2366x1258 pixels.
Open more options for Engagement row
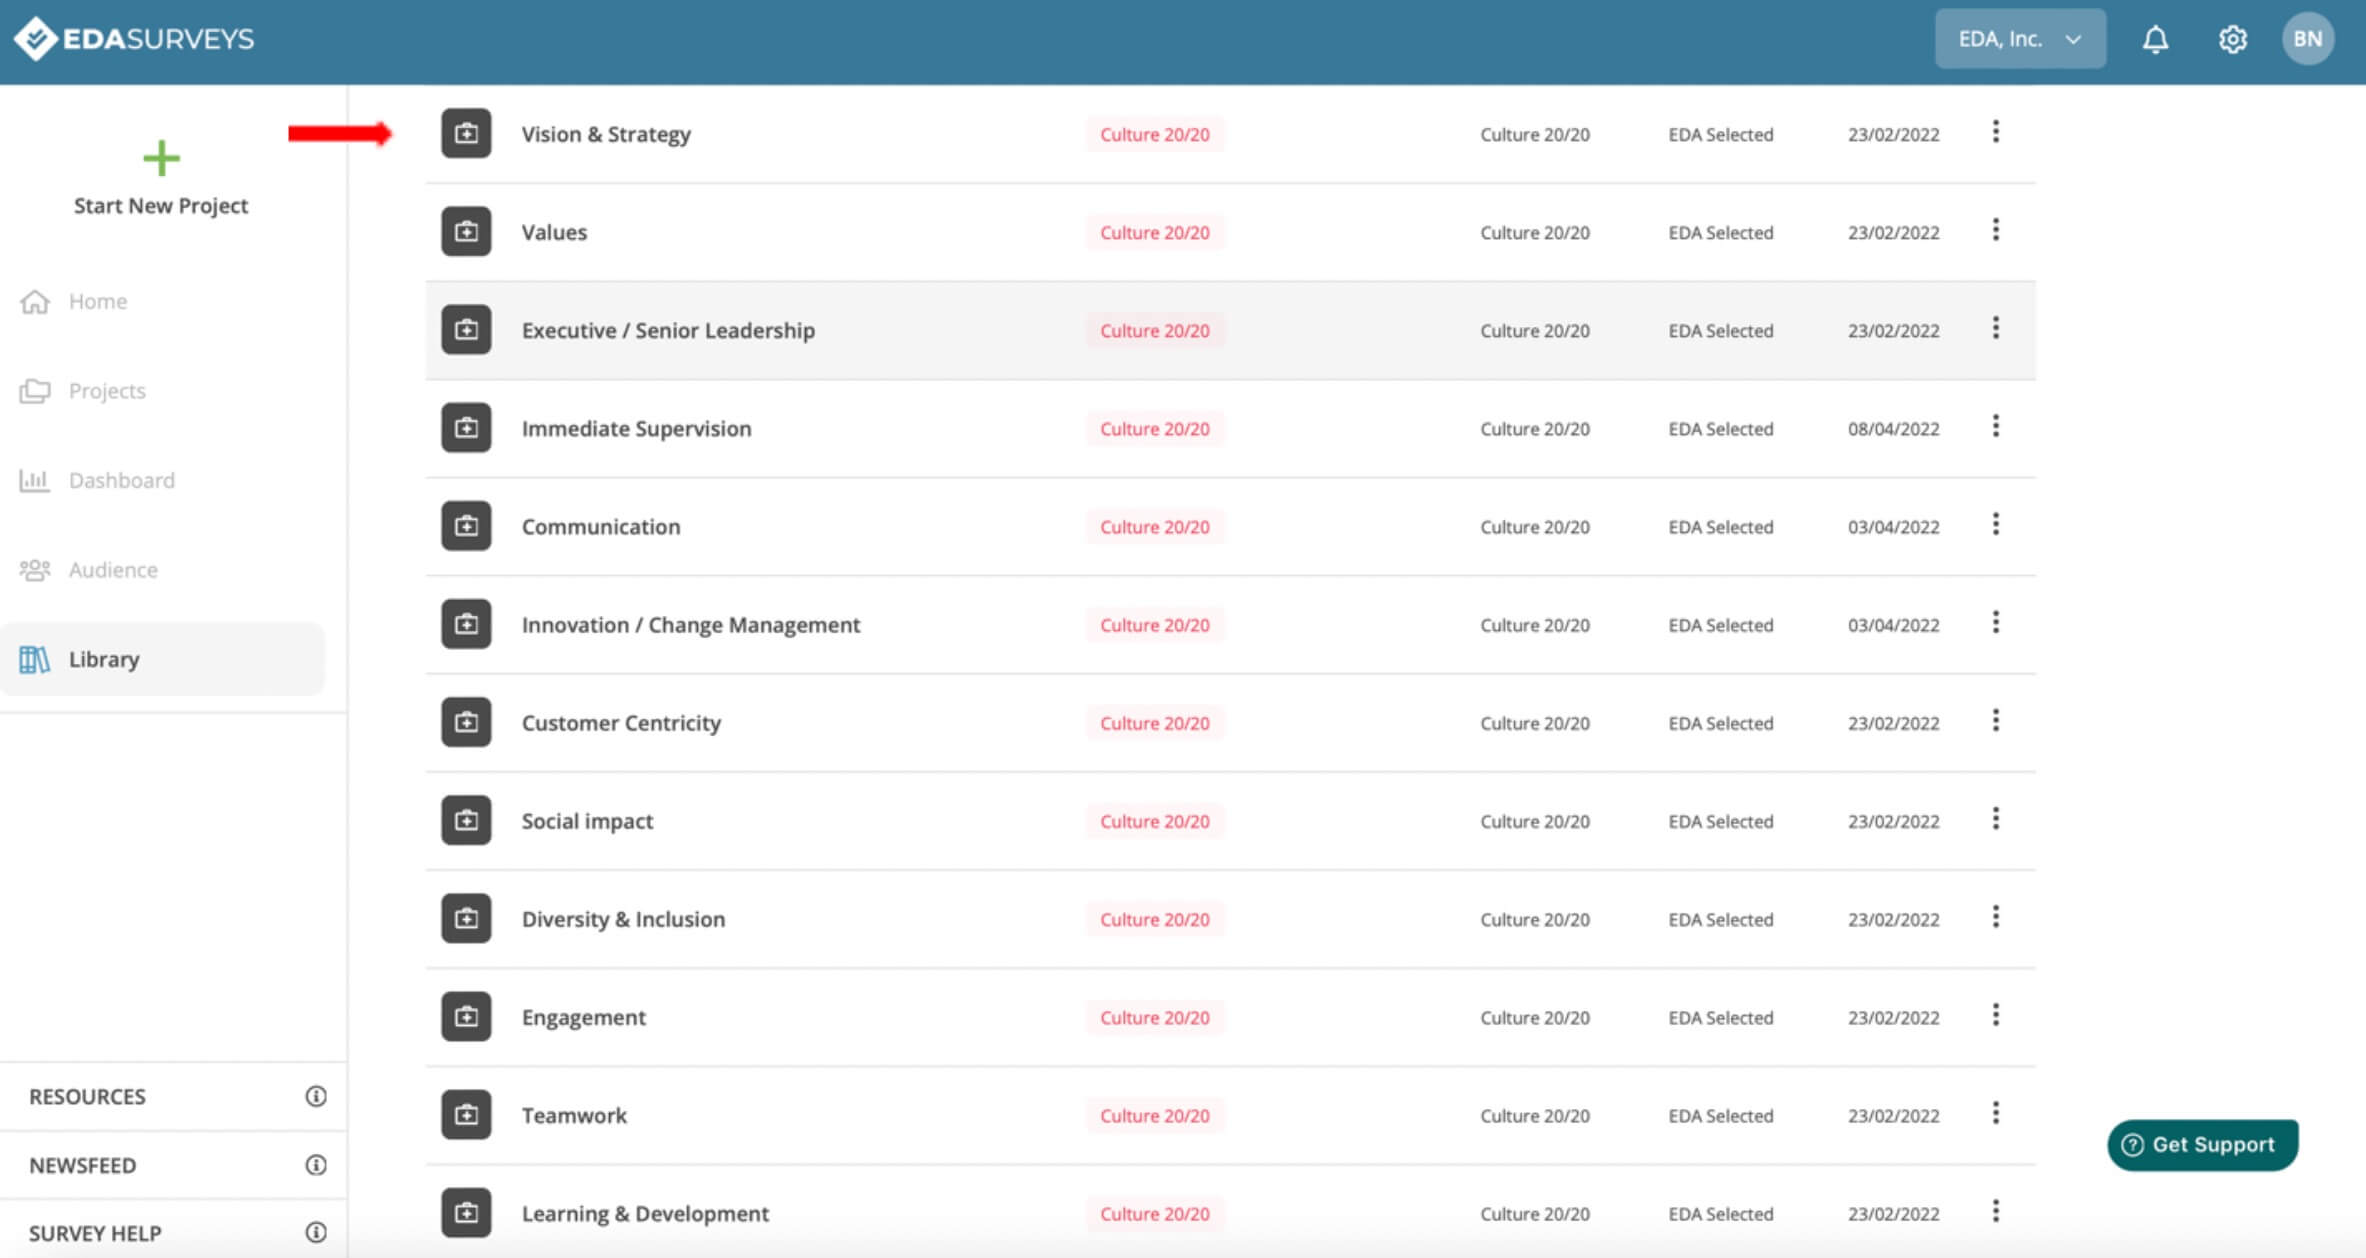[x=1995, y=1015]
